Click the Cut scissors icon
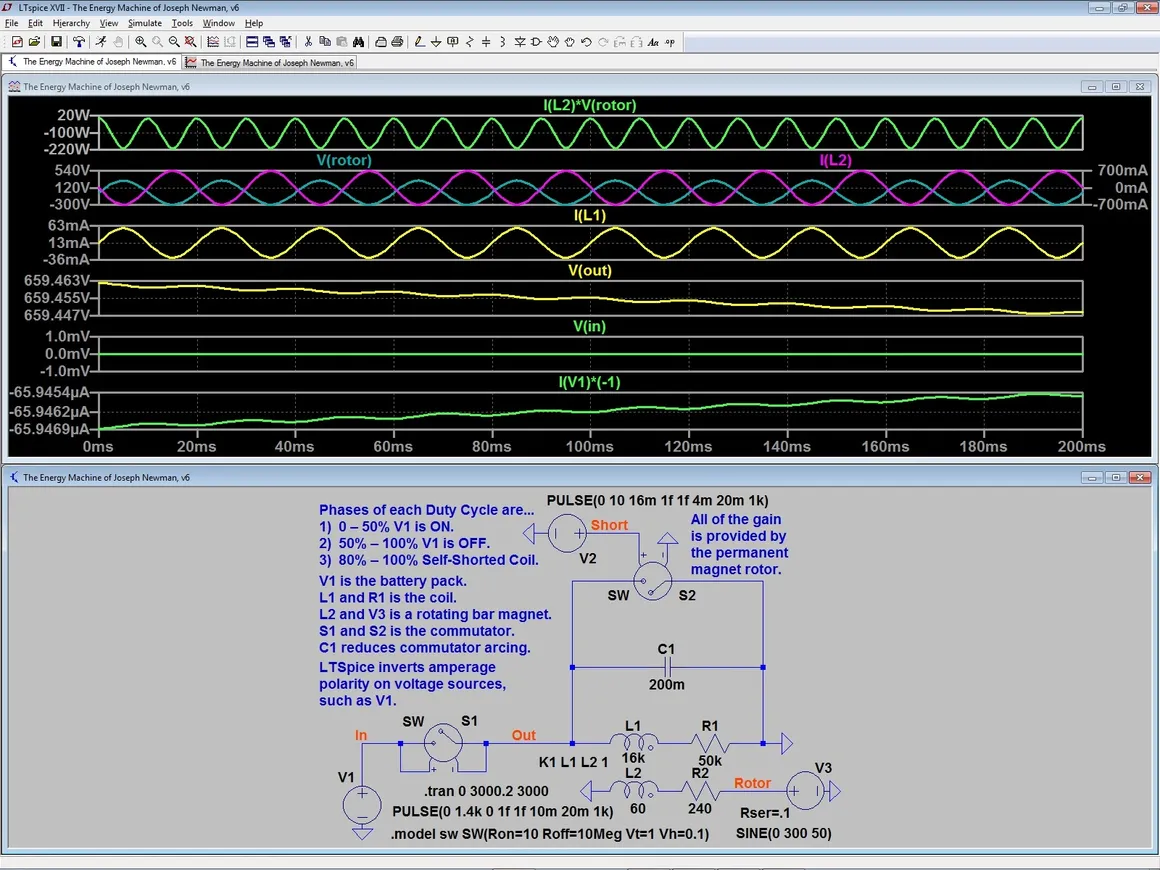 pos(308,42)
